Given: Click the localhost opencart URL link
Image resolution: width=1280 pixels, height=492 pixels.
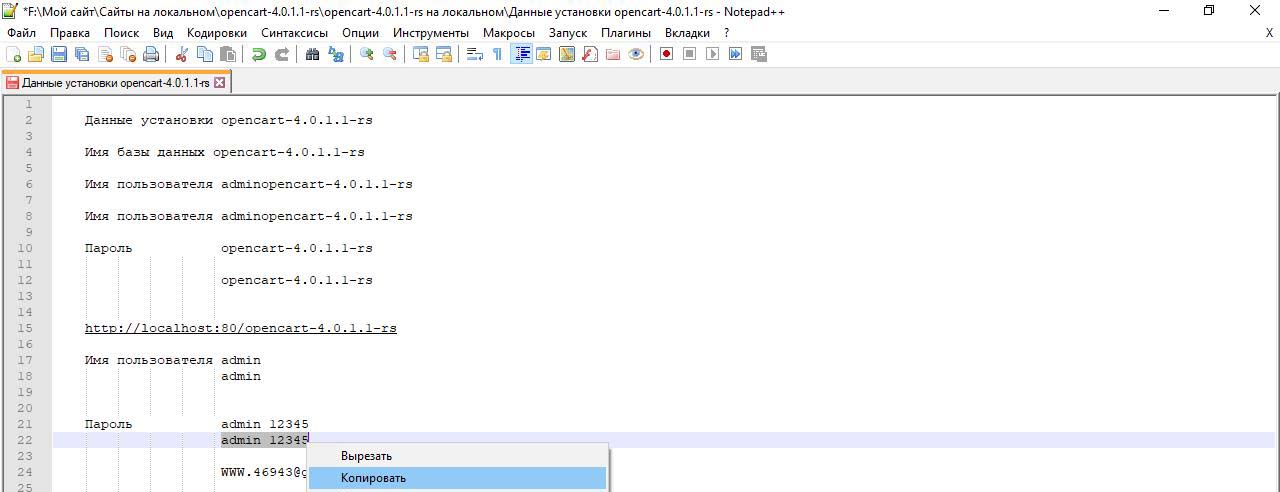Looking at the screenshot, I should [240, 328].
